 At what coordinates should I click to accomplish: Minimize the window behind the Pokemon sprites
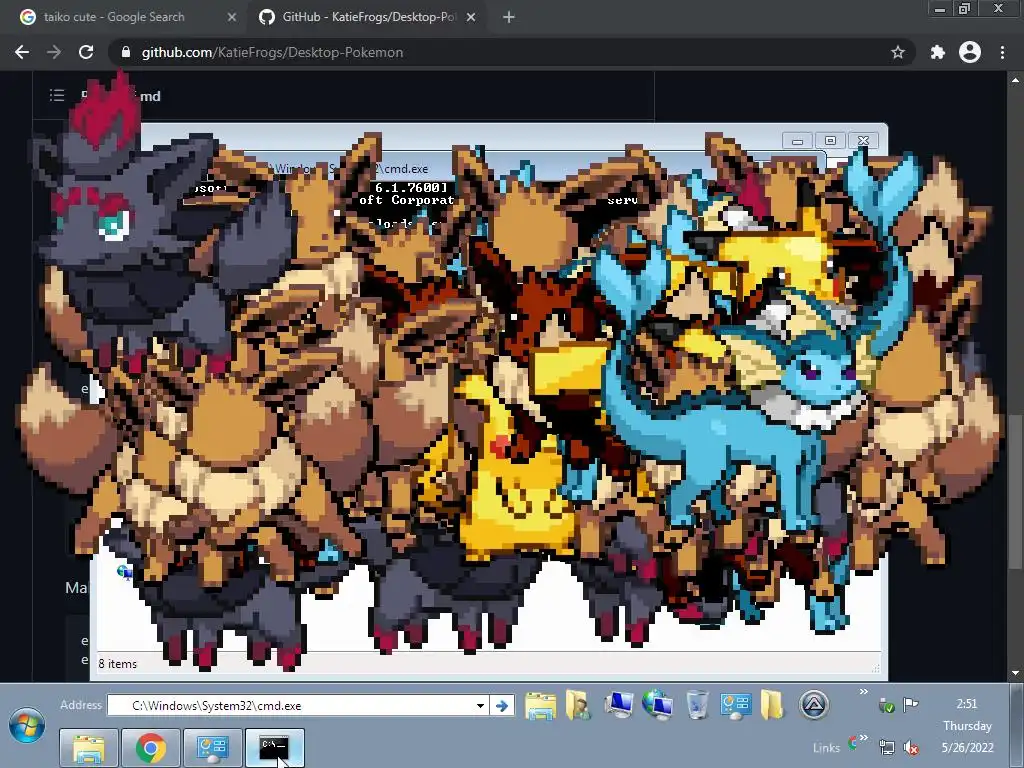tap(797, 140)
